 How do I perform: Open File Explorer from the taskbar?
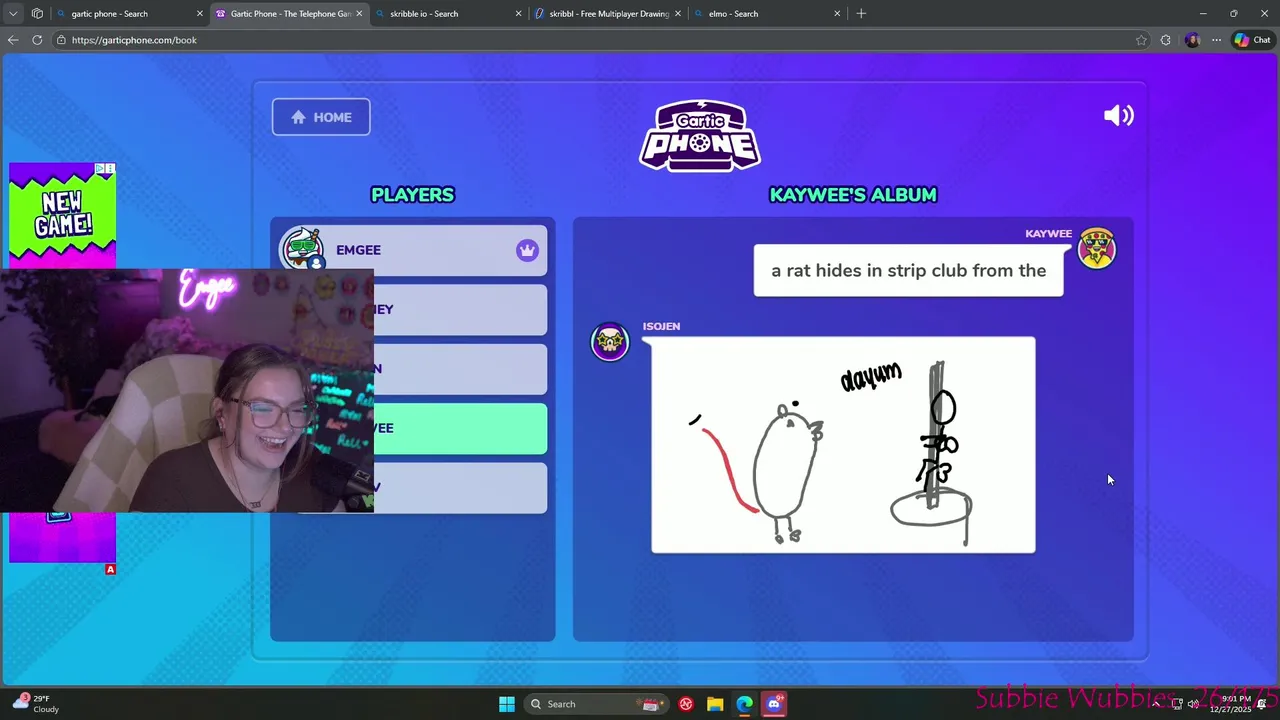coord(715,704)
